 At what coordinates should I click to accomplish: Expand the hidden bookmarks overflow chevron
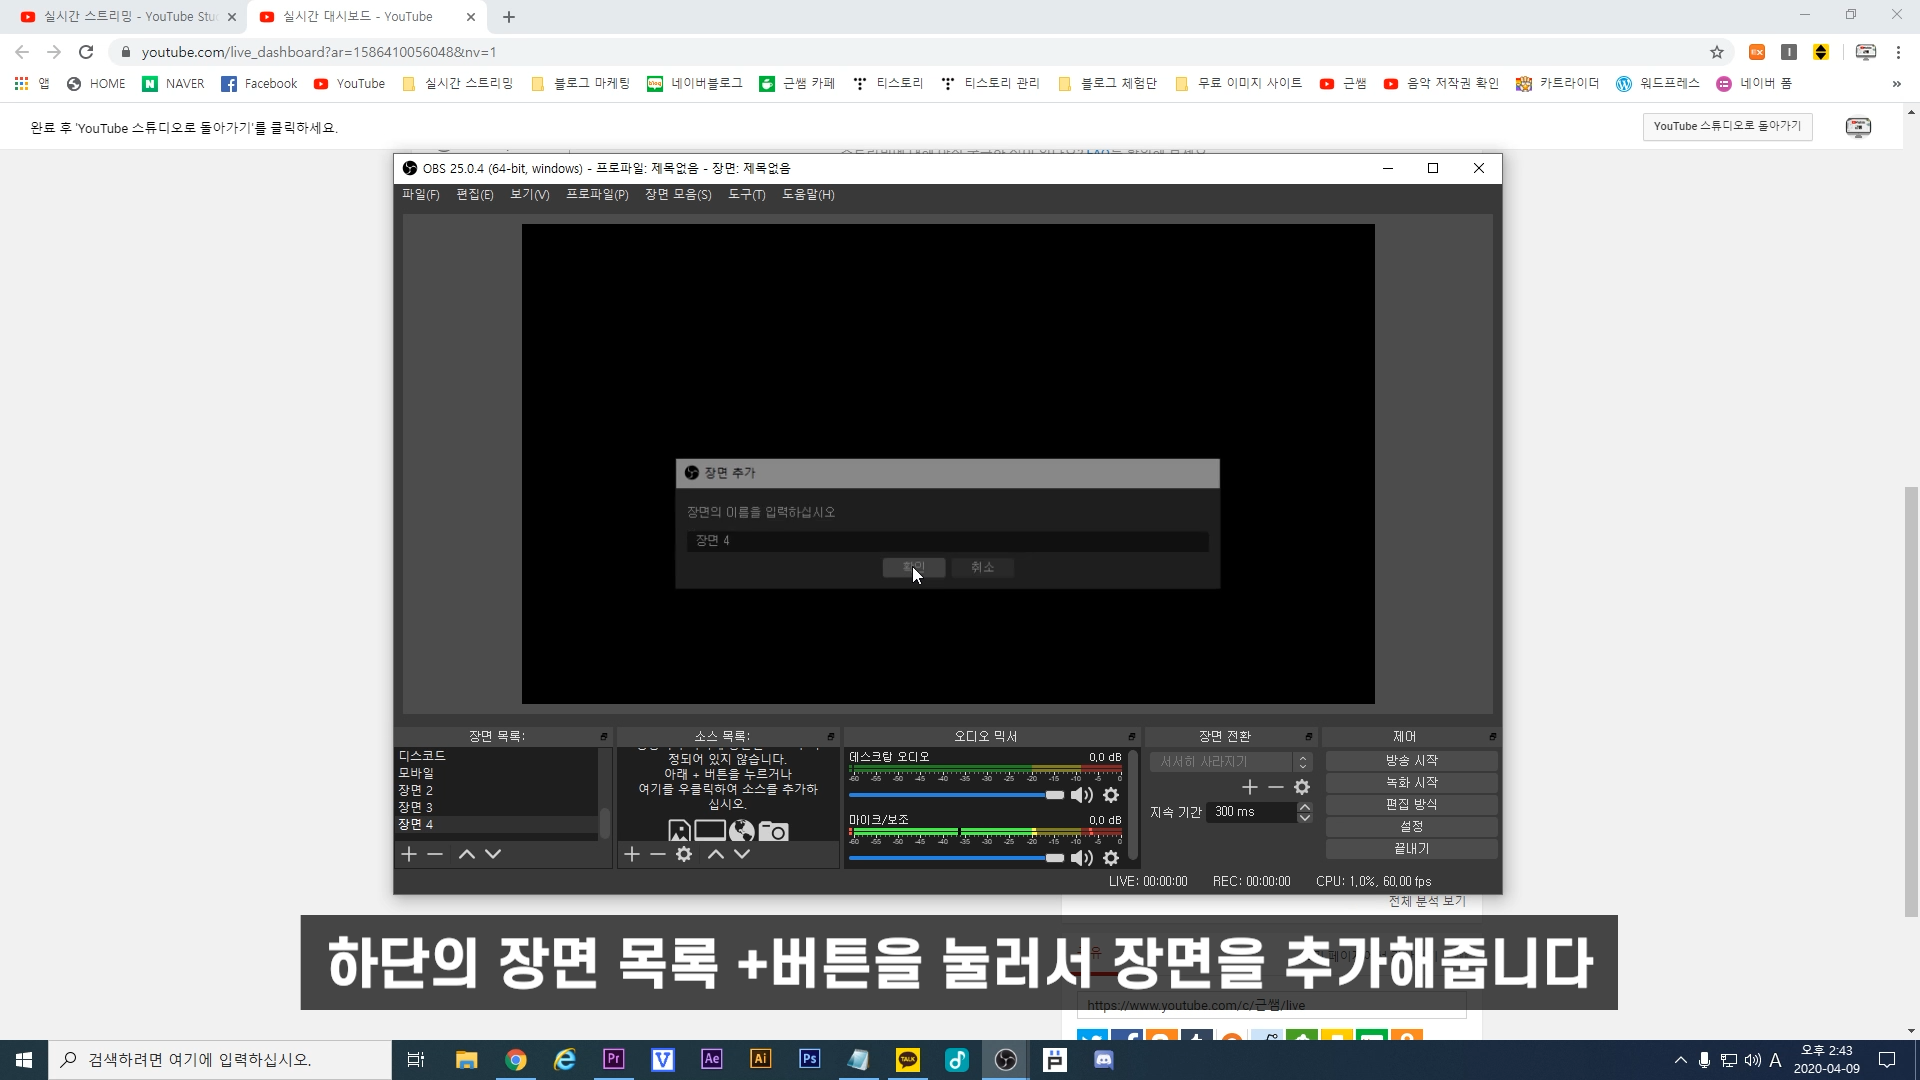[x=1896, y=84]
